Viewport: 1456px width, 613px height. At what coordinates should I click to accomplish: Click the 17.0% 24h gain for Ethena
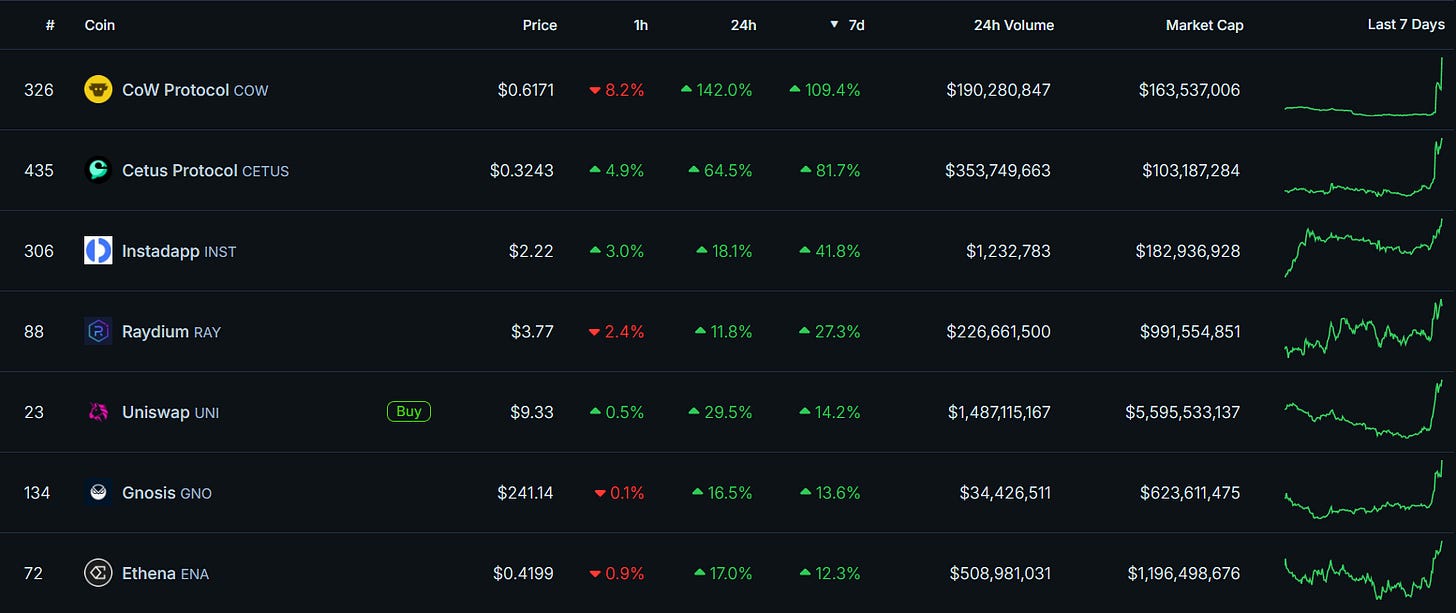click(723, 573)
